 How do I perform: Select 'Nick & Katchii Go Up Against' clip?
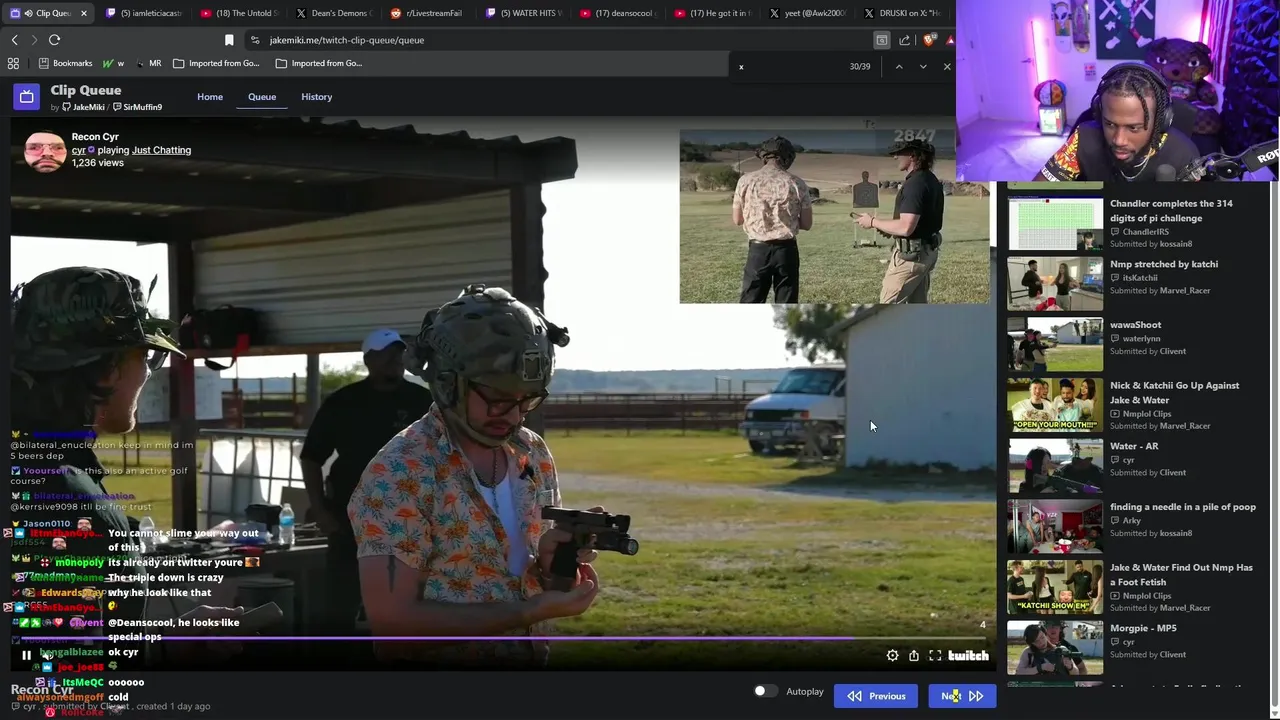[1133, 405]
